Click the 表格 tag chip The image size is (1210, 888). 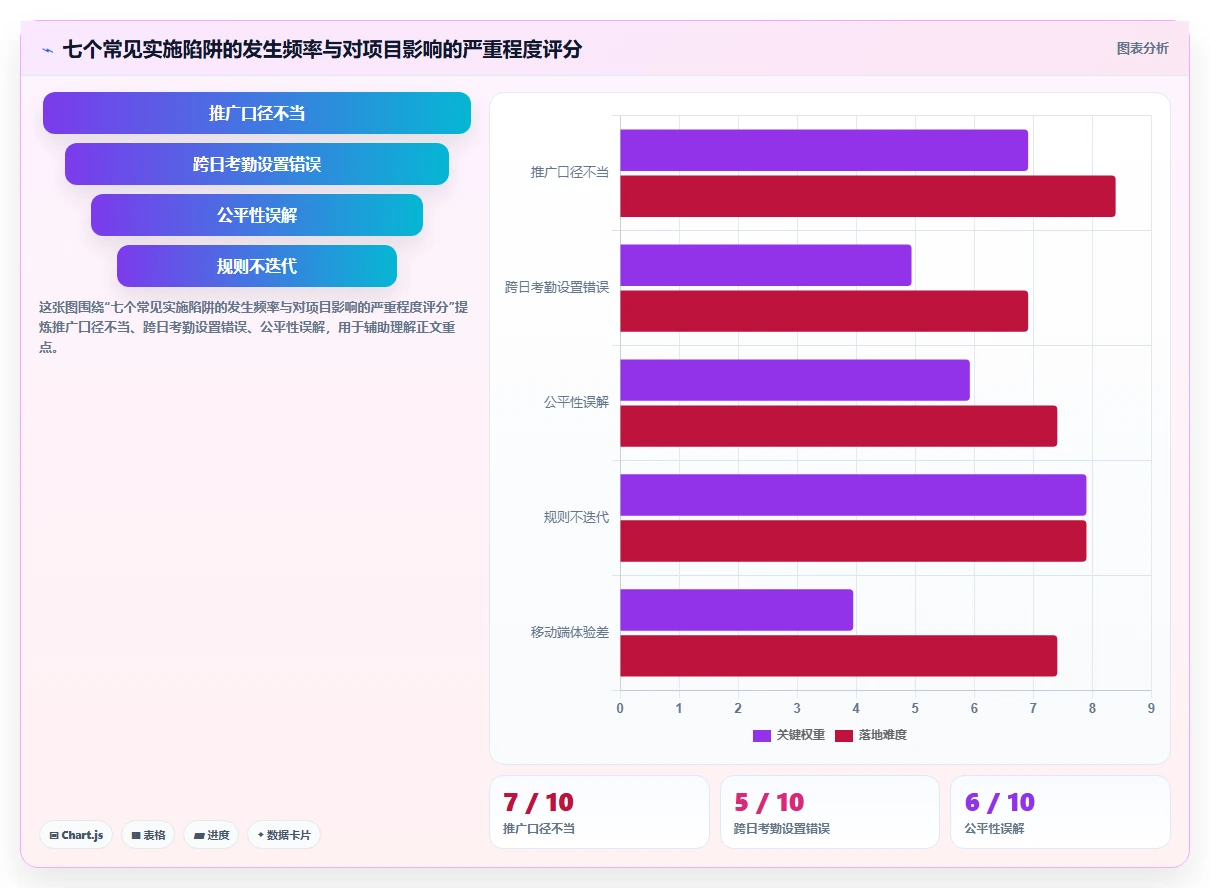point(148,835)
